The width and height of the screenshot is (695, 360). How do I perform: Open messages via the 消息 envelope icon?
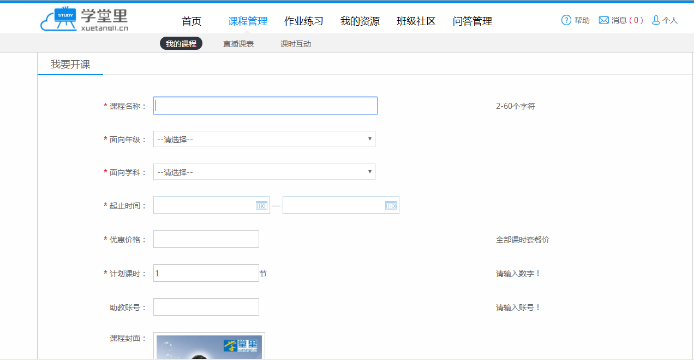pyautogui.click(x=604, y=20)
